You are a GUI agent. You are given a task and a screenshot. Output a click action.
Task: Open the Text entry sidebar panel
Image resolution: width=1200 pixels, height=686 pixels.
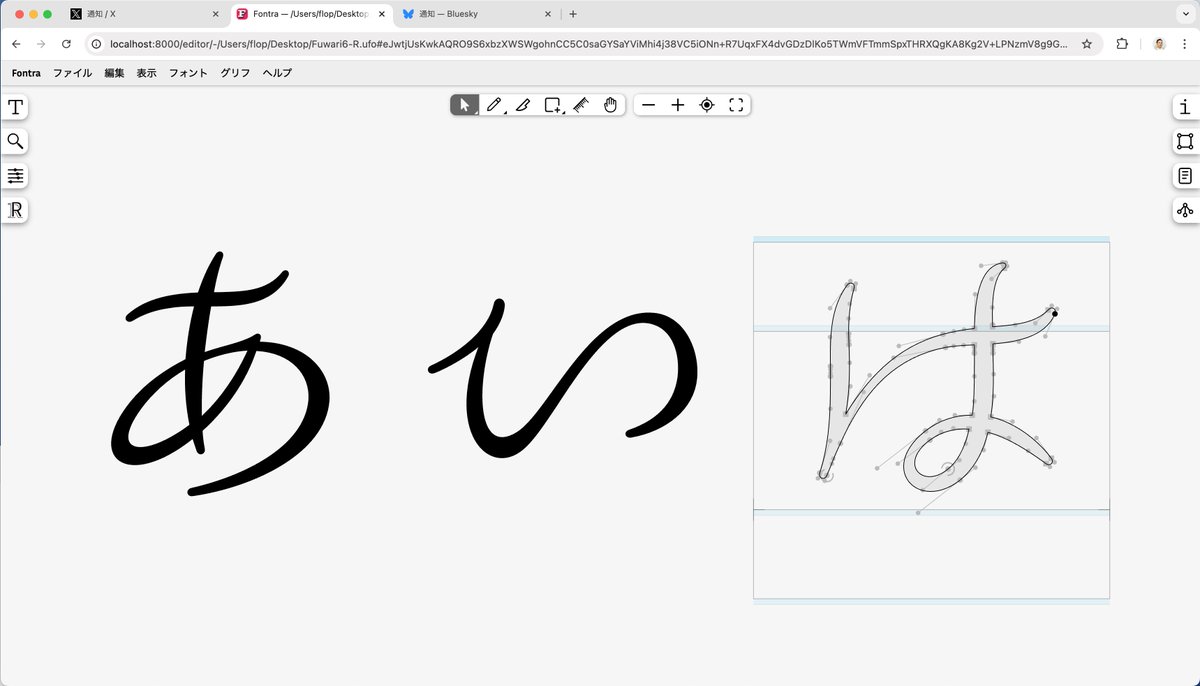15,107
